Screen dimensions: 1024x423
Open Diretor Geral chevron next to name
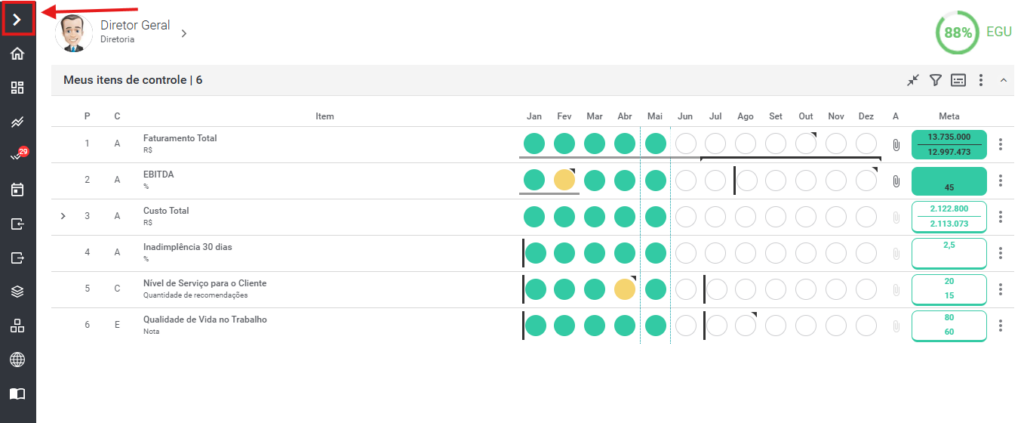(184, 33)
